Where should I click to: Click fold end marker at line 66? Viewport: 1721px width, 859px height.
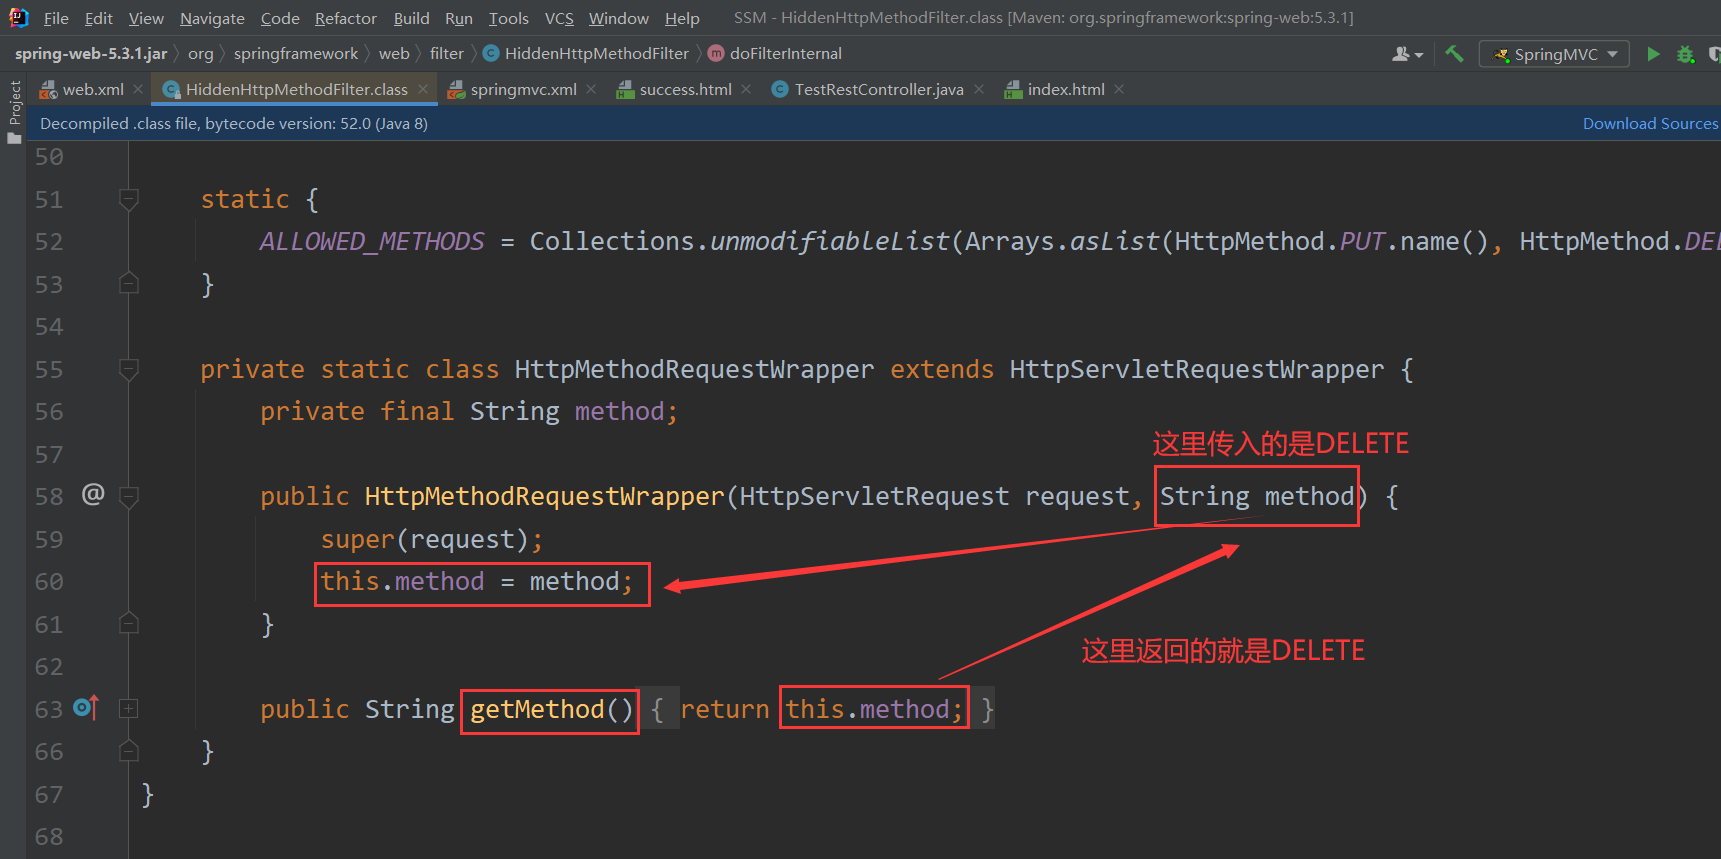(x=129, y=750)
